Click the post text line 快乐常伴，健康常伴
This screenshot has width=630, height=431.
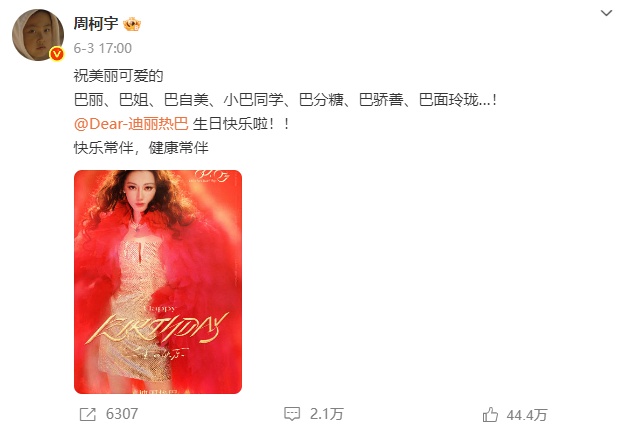(x=141, y=148)
